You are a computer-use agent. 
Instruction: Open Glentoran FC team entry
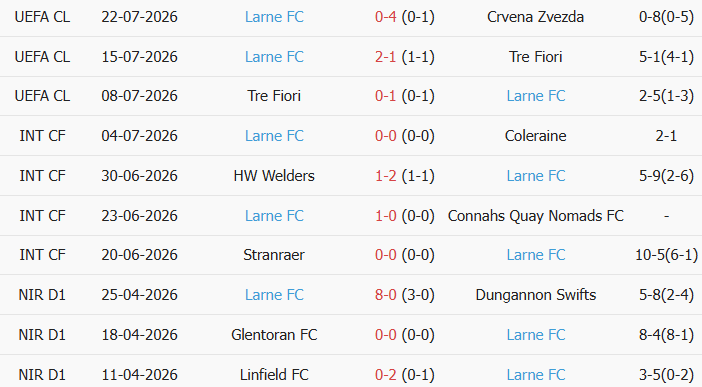(274, 335)
